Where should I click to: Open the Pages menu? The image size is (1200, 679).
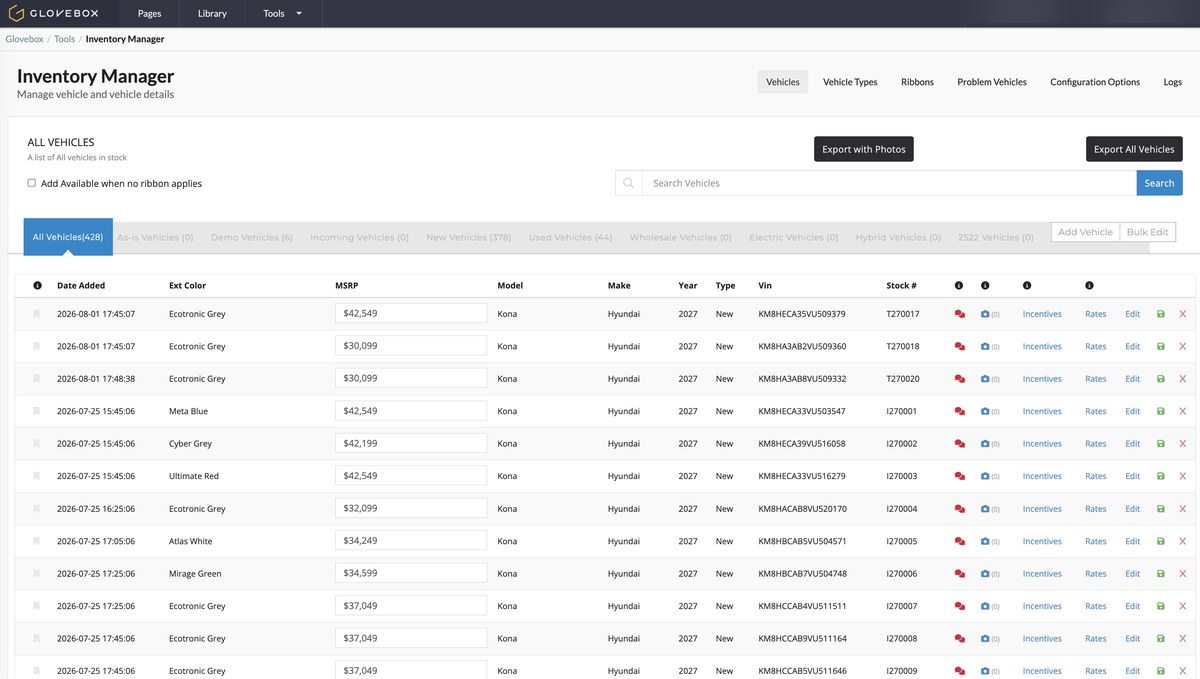pos(149,14)
